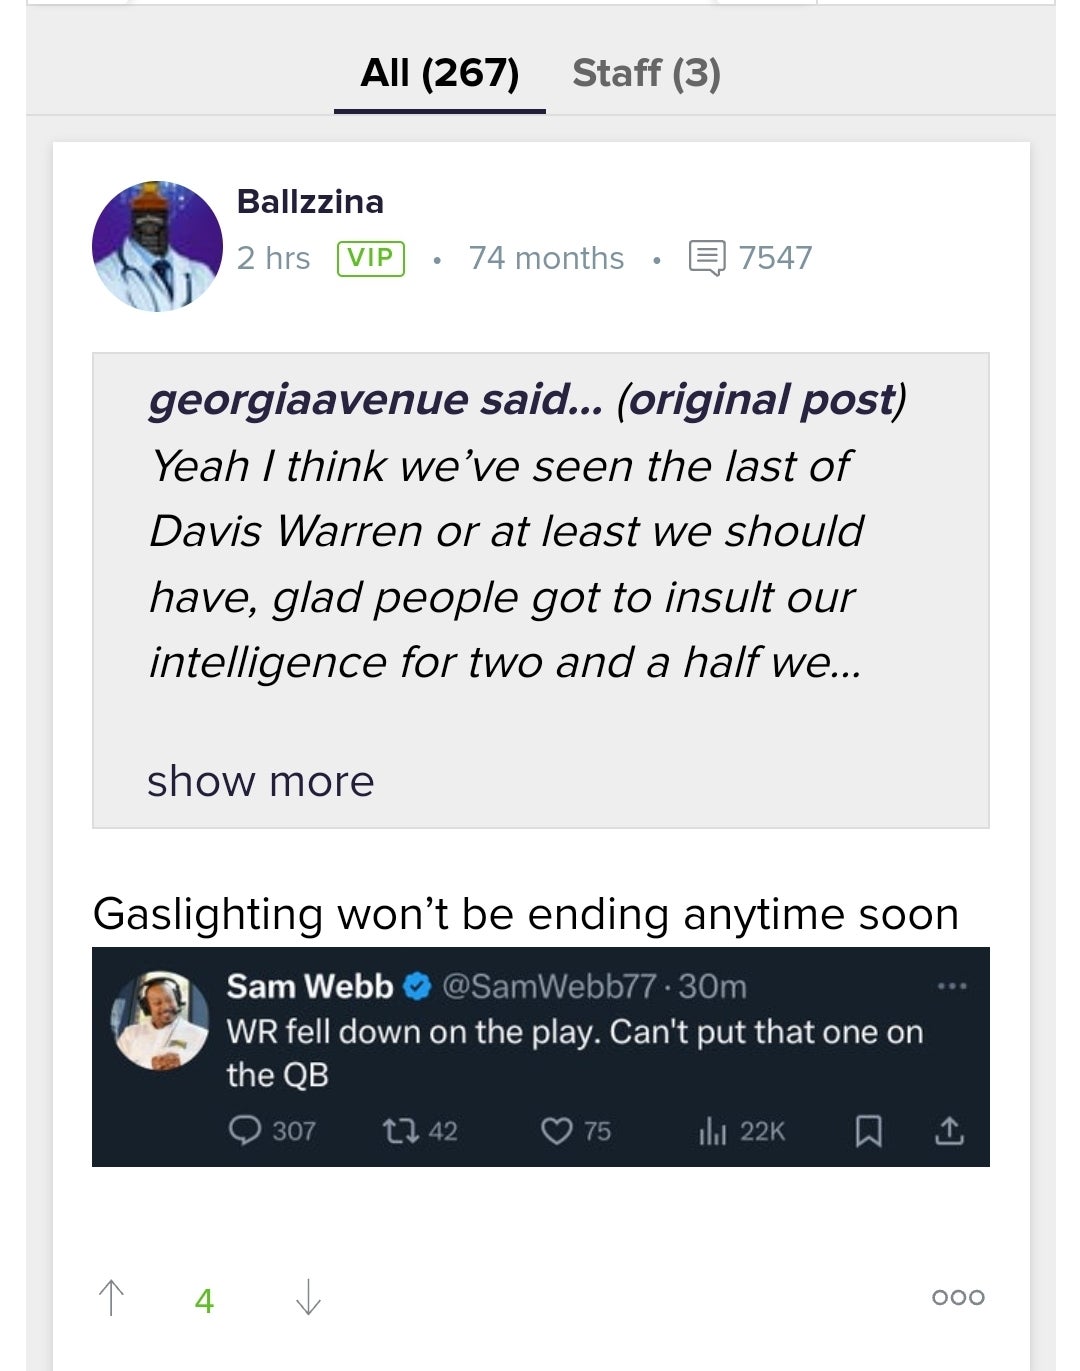The height and width of the screenshot is (1371, 1080).
Task: Tap the reply icon on embedded tweet
Action: pyautogui.click(x=245, y=1130)
